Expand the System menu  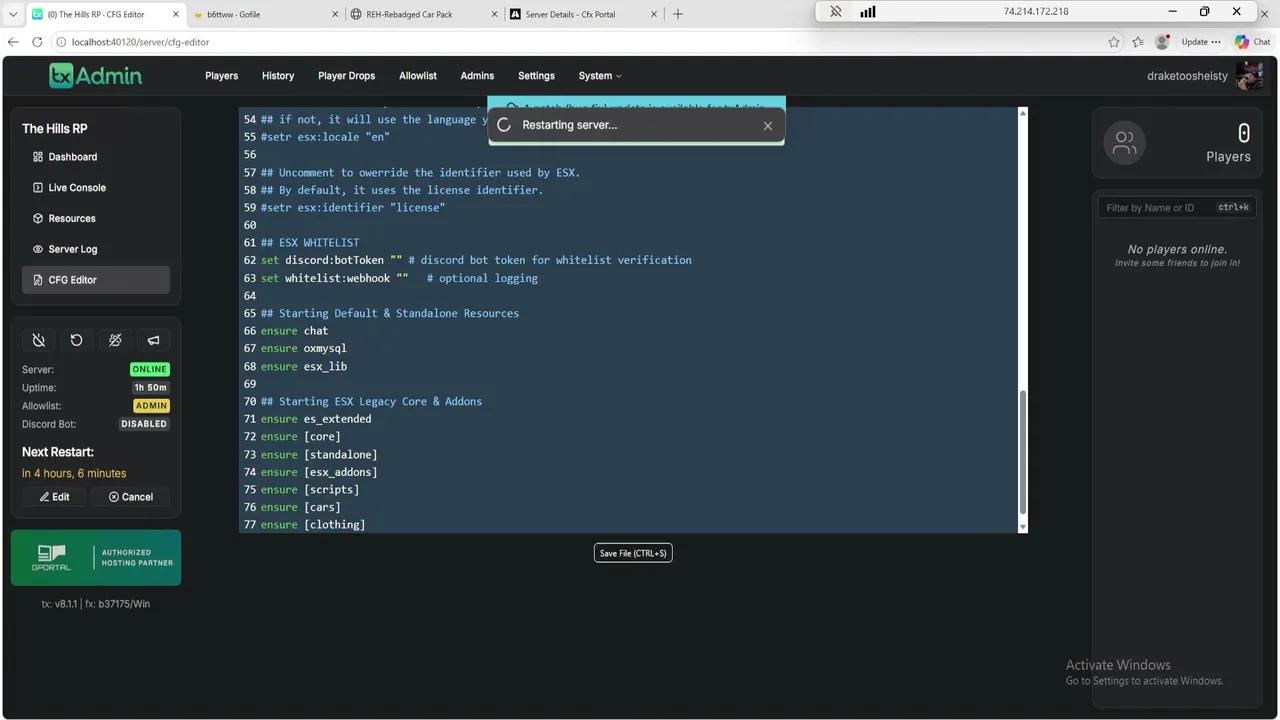tap(600, 76)
